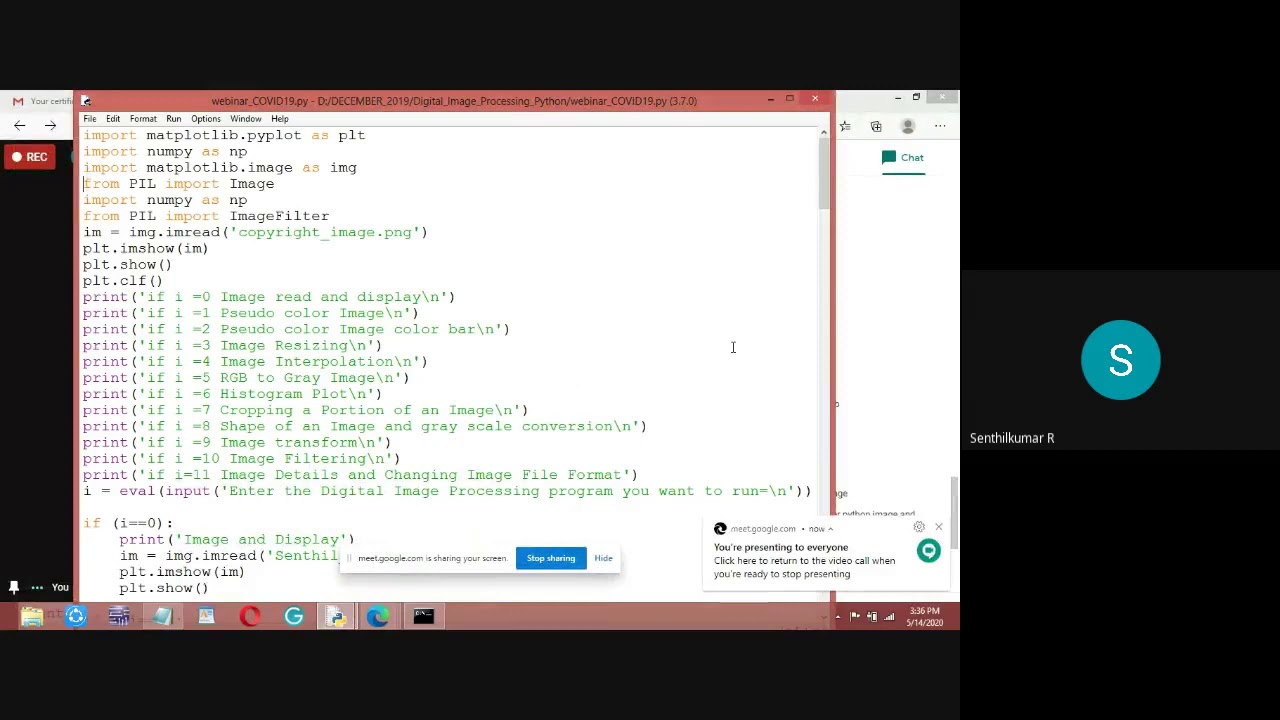The image size is (1280, 720).
Task: Click the taskbar clock showing 3:36 PM
Action: click(925, 616)
